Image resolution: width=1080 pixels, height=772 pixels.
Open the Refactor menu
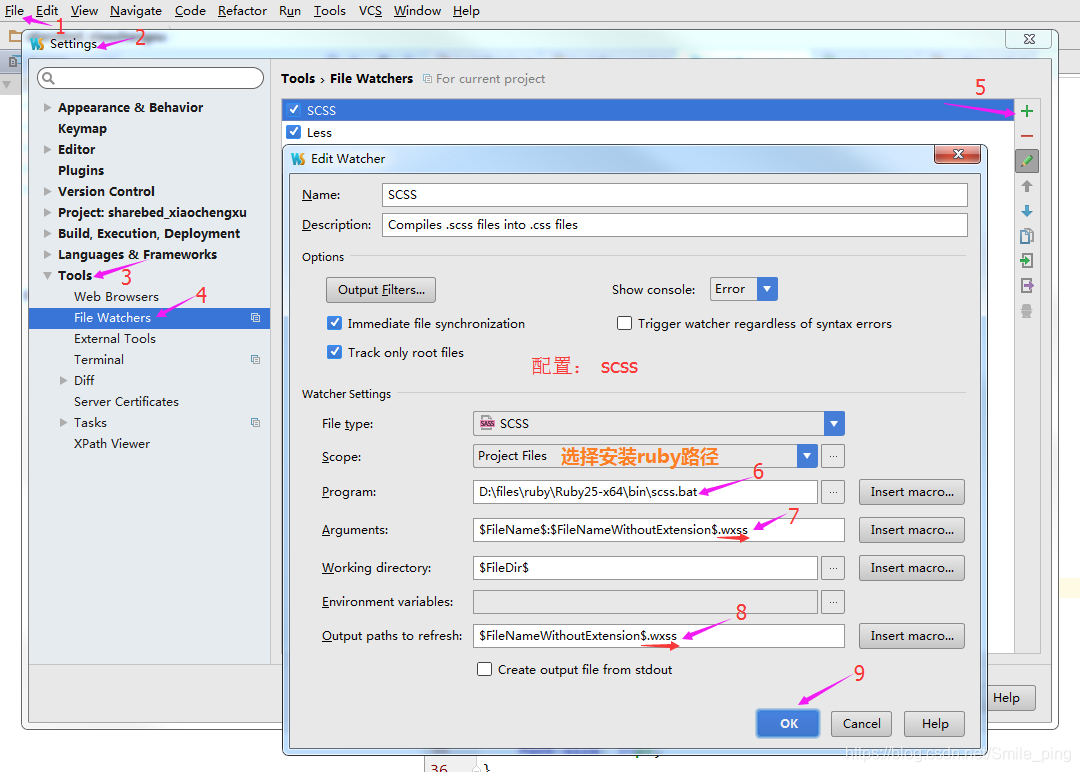tap(242, 11)
